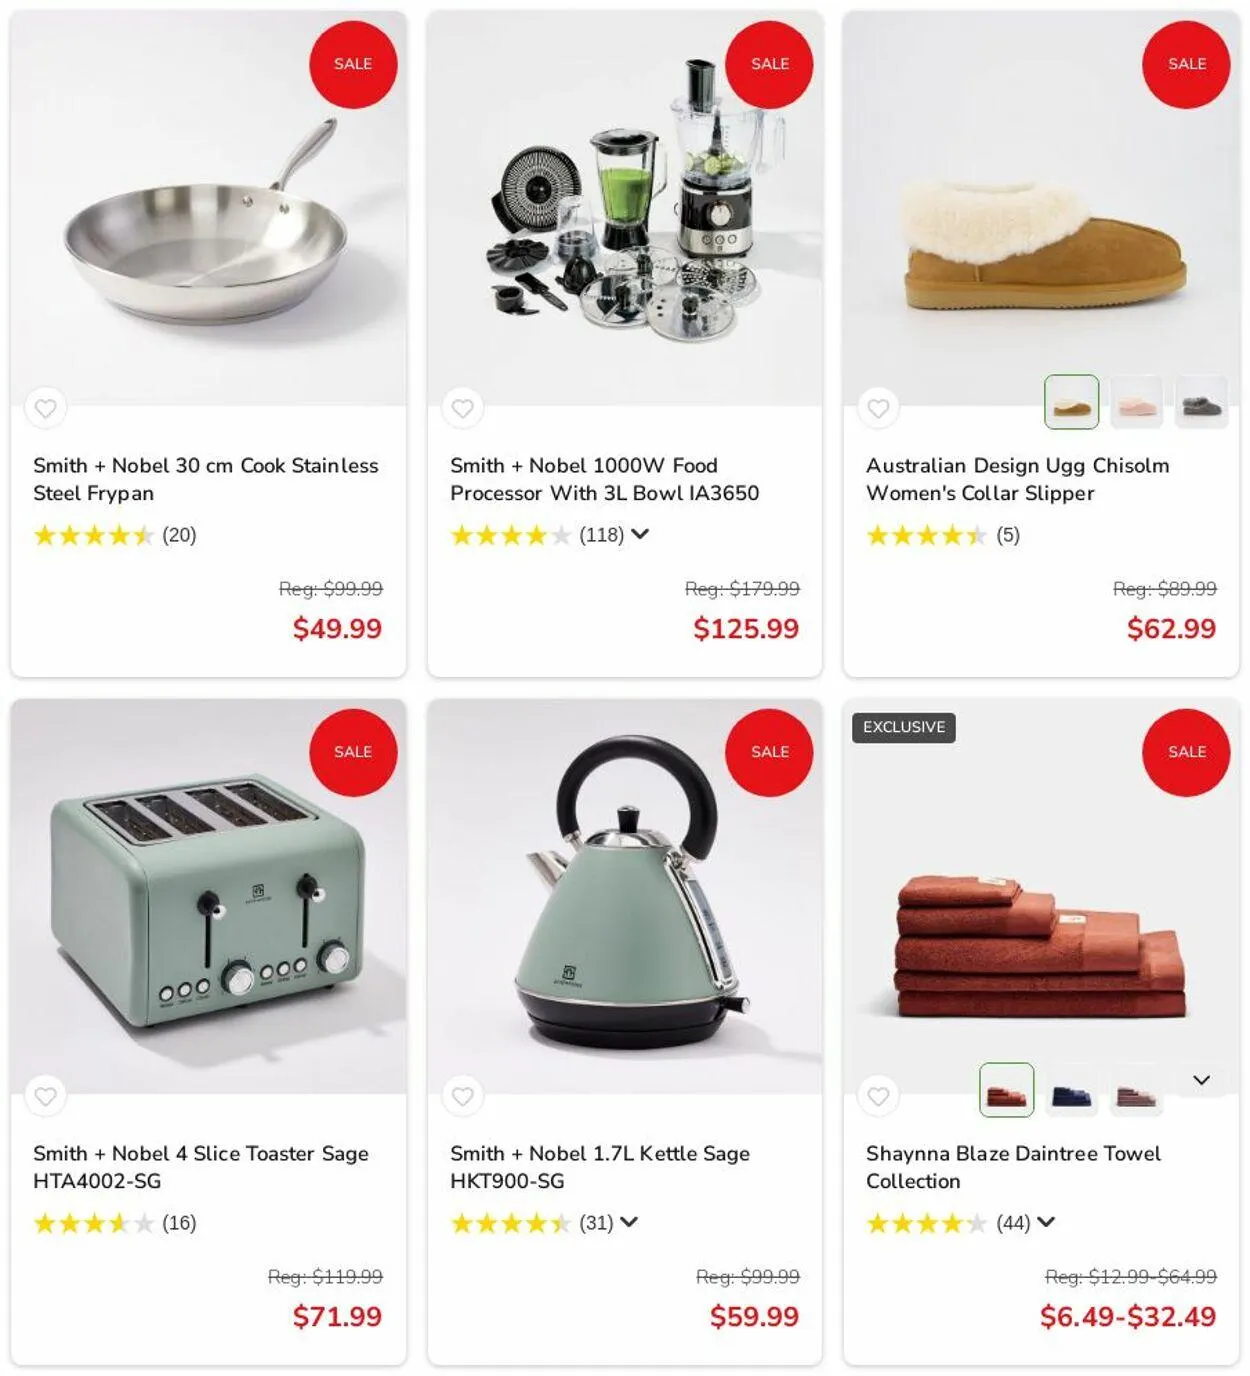Click SALE badge on the frypan

(x=353, y=64)
